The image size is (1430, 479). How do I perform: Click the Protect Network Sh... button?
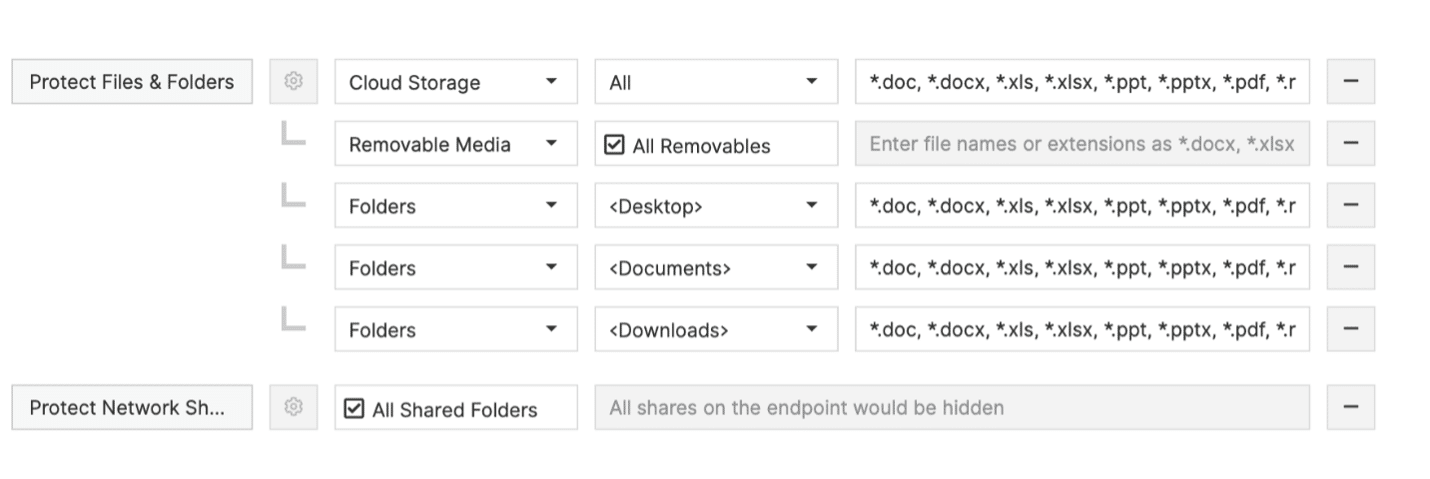(x=132, y=407)
